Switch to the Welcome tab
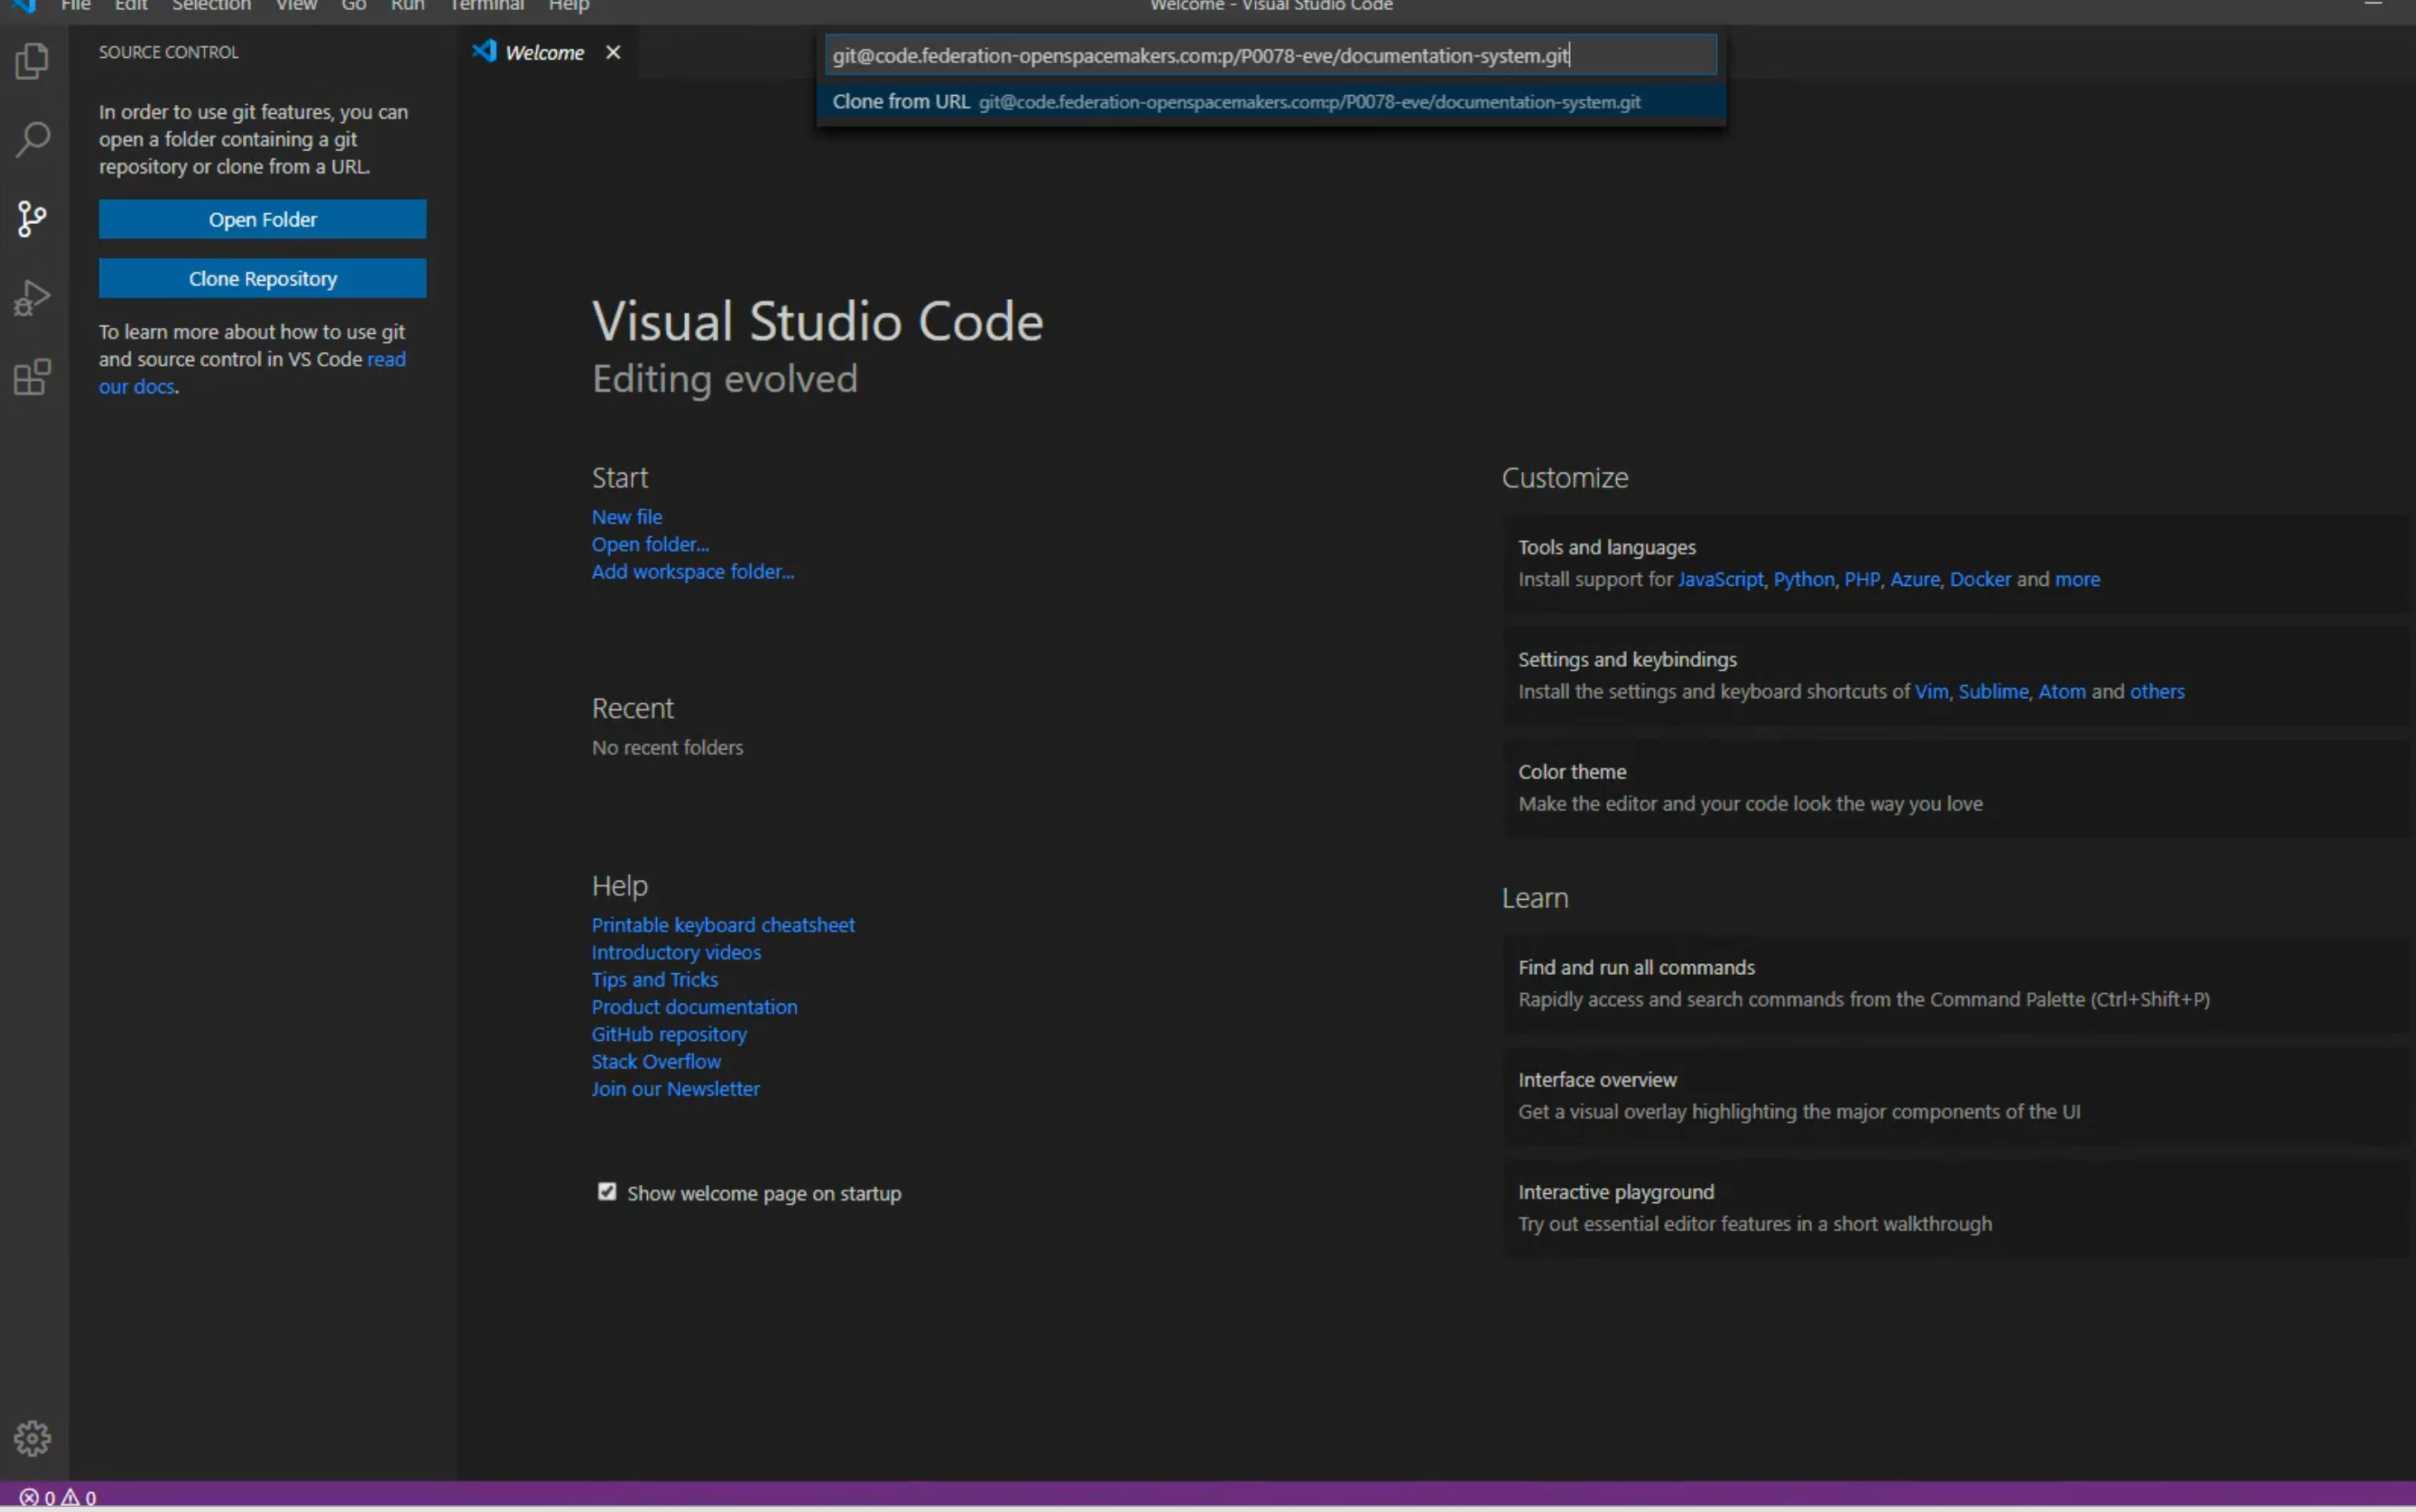2416x1512 pixels. (x=544, y=53)
